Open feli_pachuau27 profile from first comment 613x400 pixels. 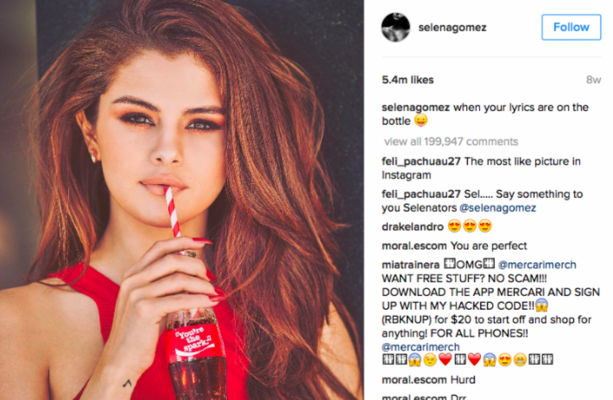[421, 161]
